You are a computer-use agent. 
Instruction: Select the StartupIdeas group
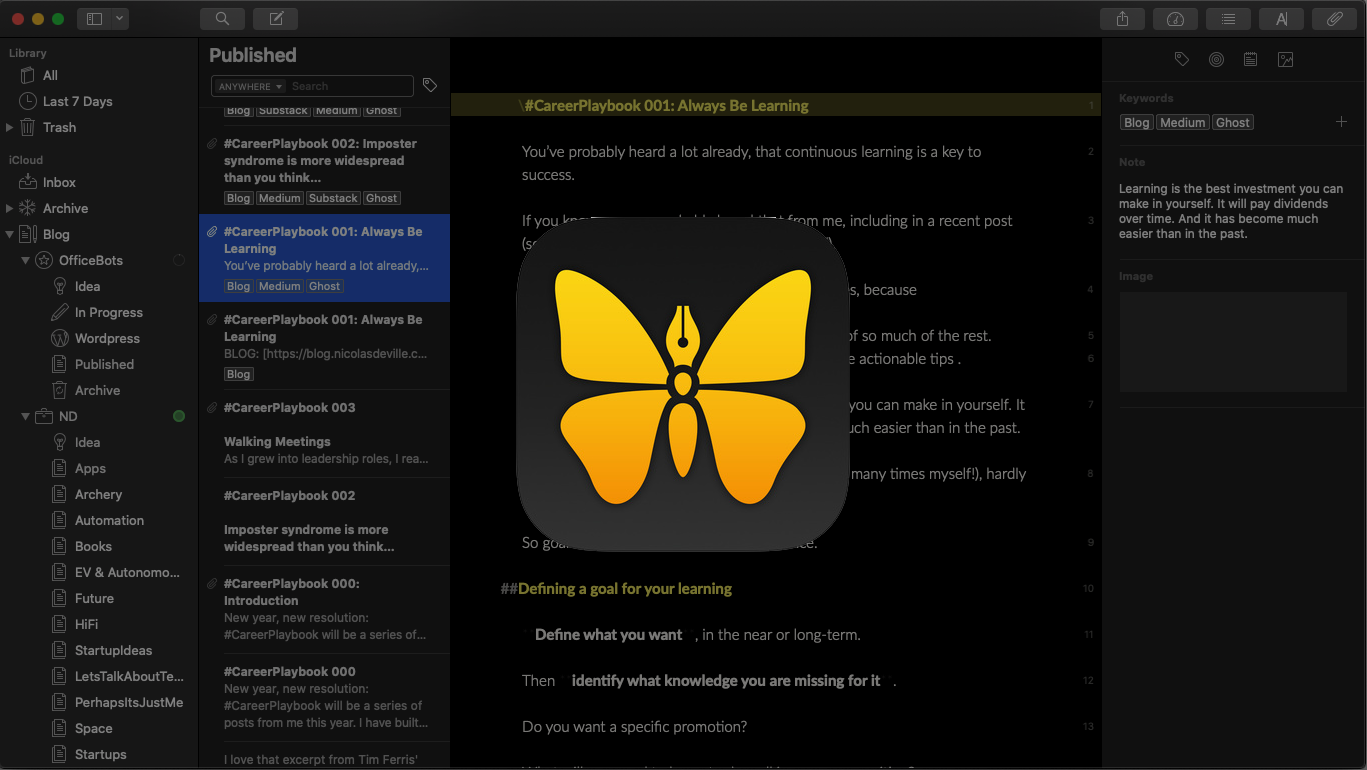[113, 650]
